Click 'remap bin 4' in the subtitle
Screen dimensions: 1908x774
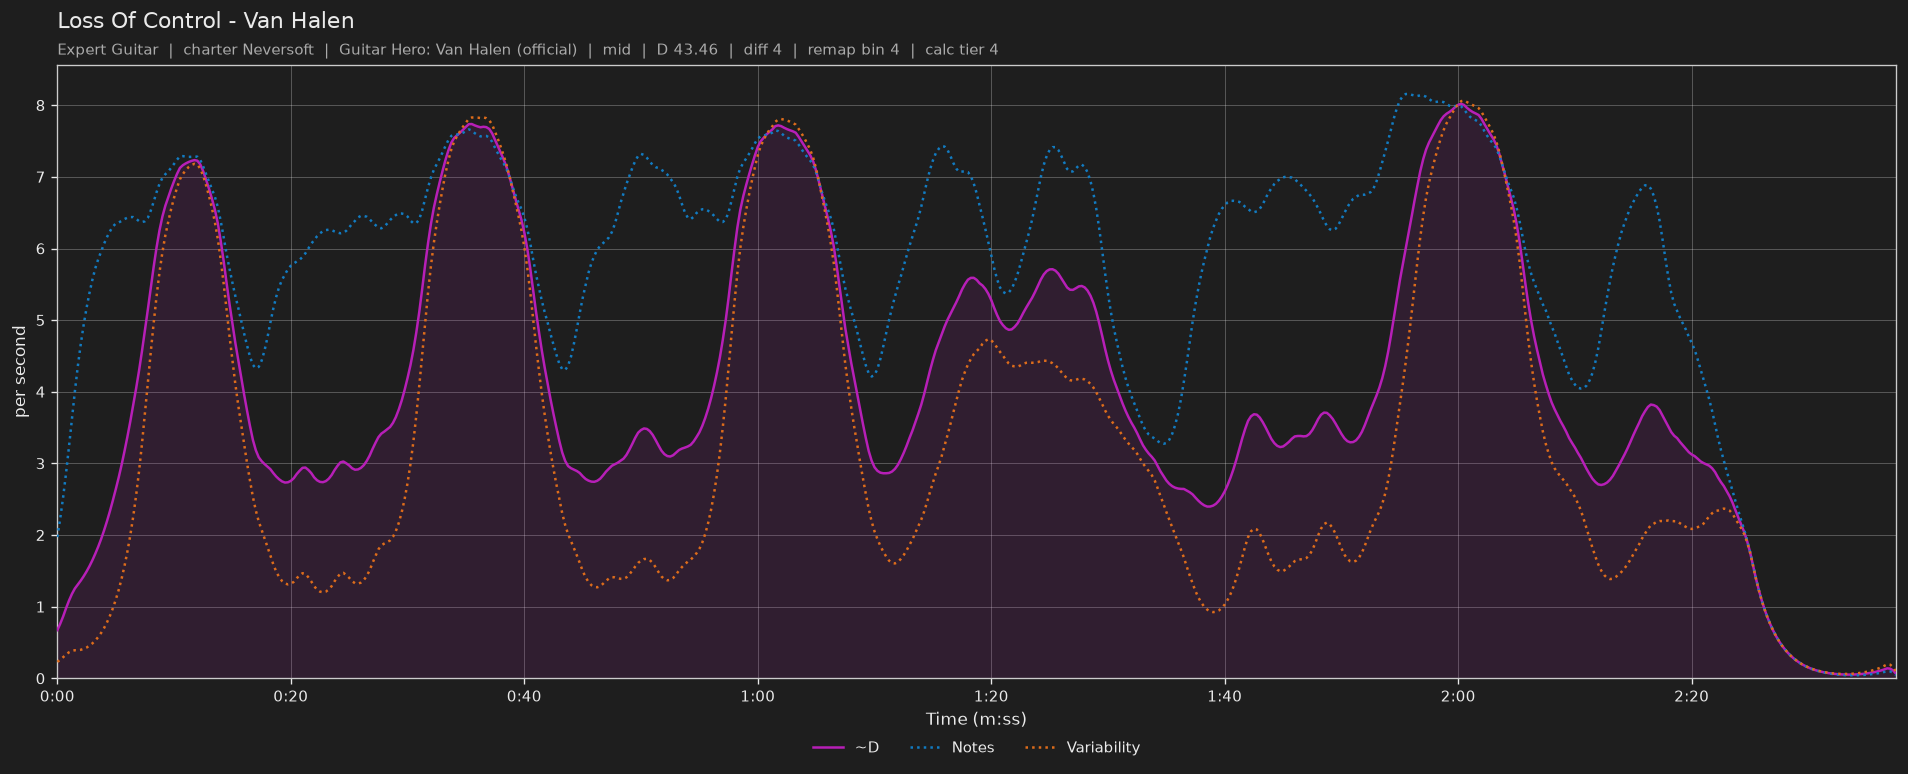pyautogui.click(x=853, y=50)
